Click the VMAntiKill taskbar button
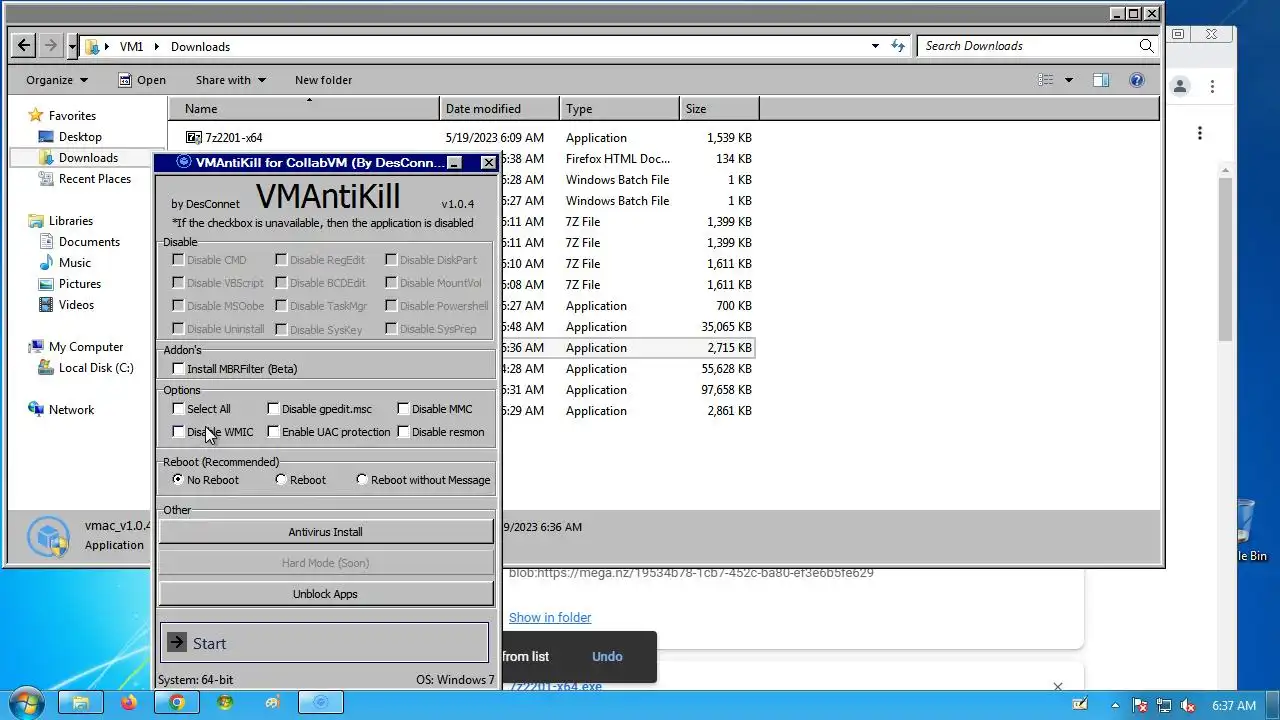The image size is (1280, 720). pyautogui.click(x=321, y=703)
